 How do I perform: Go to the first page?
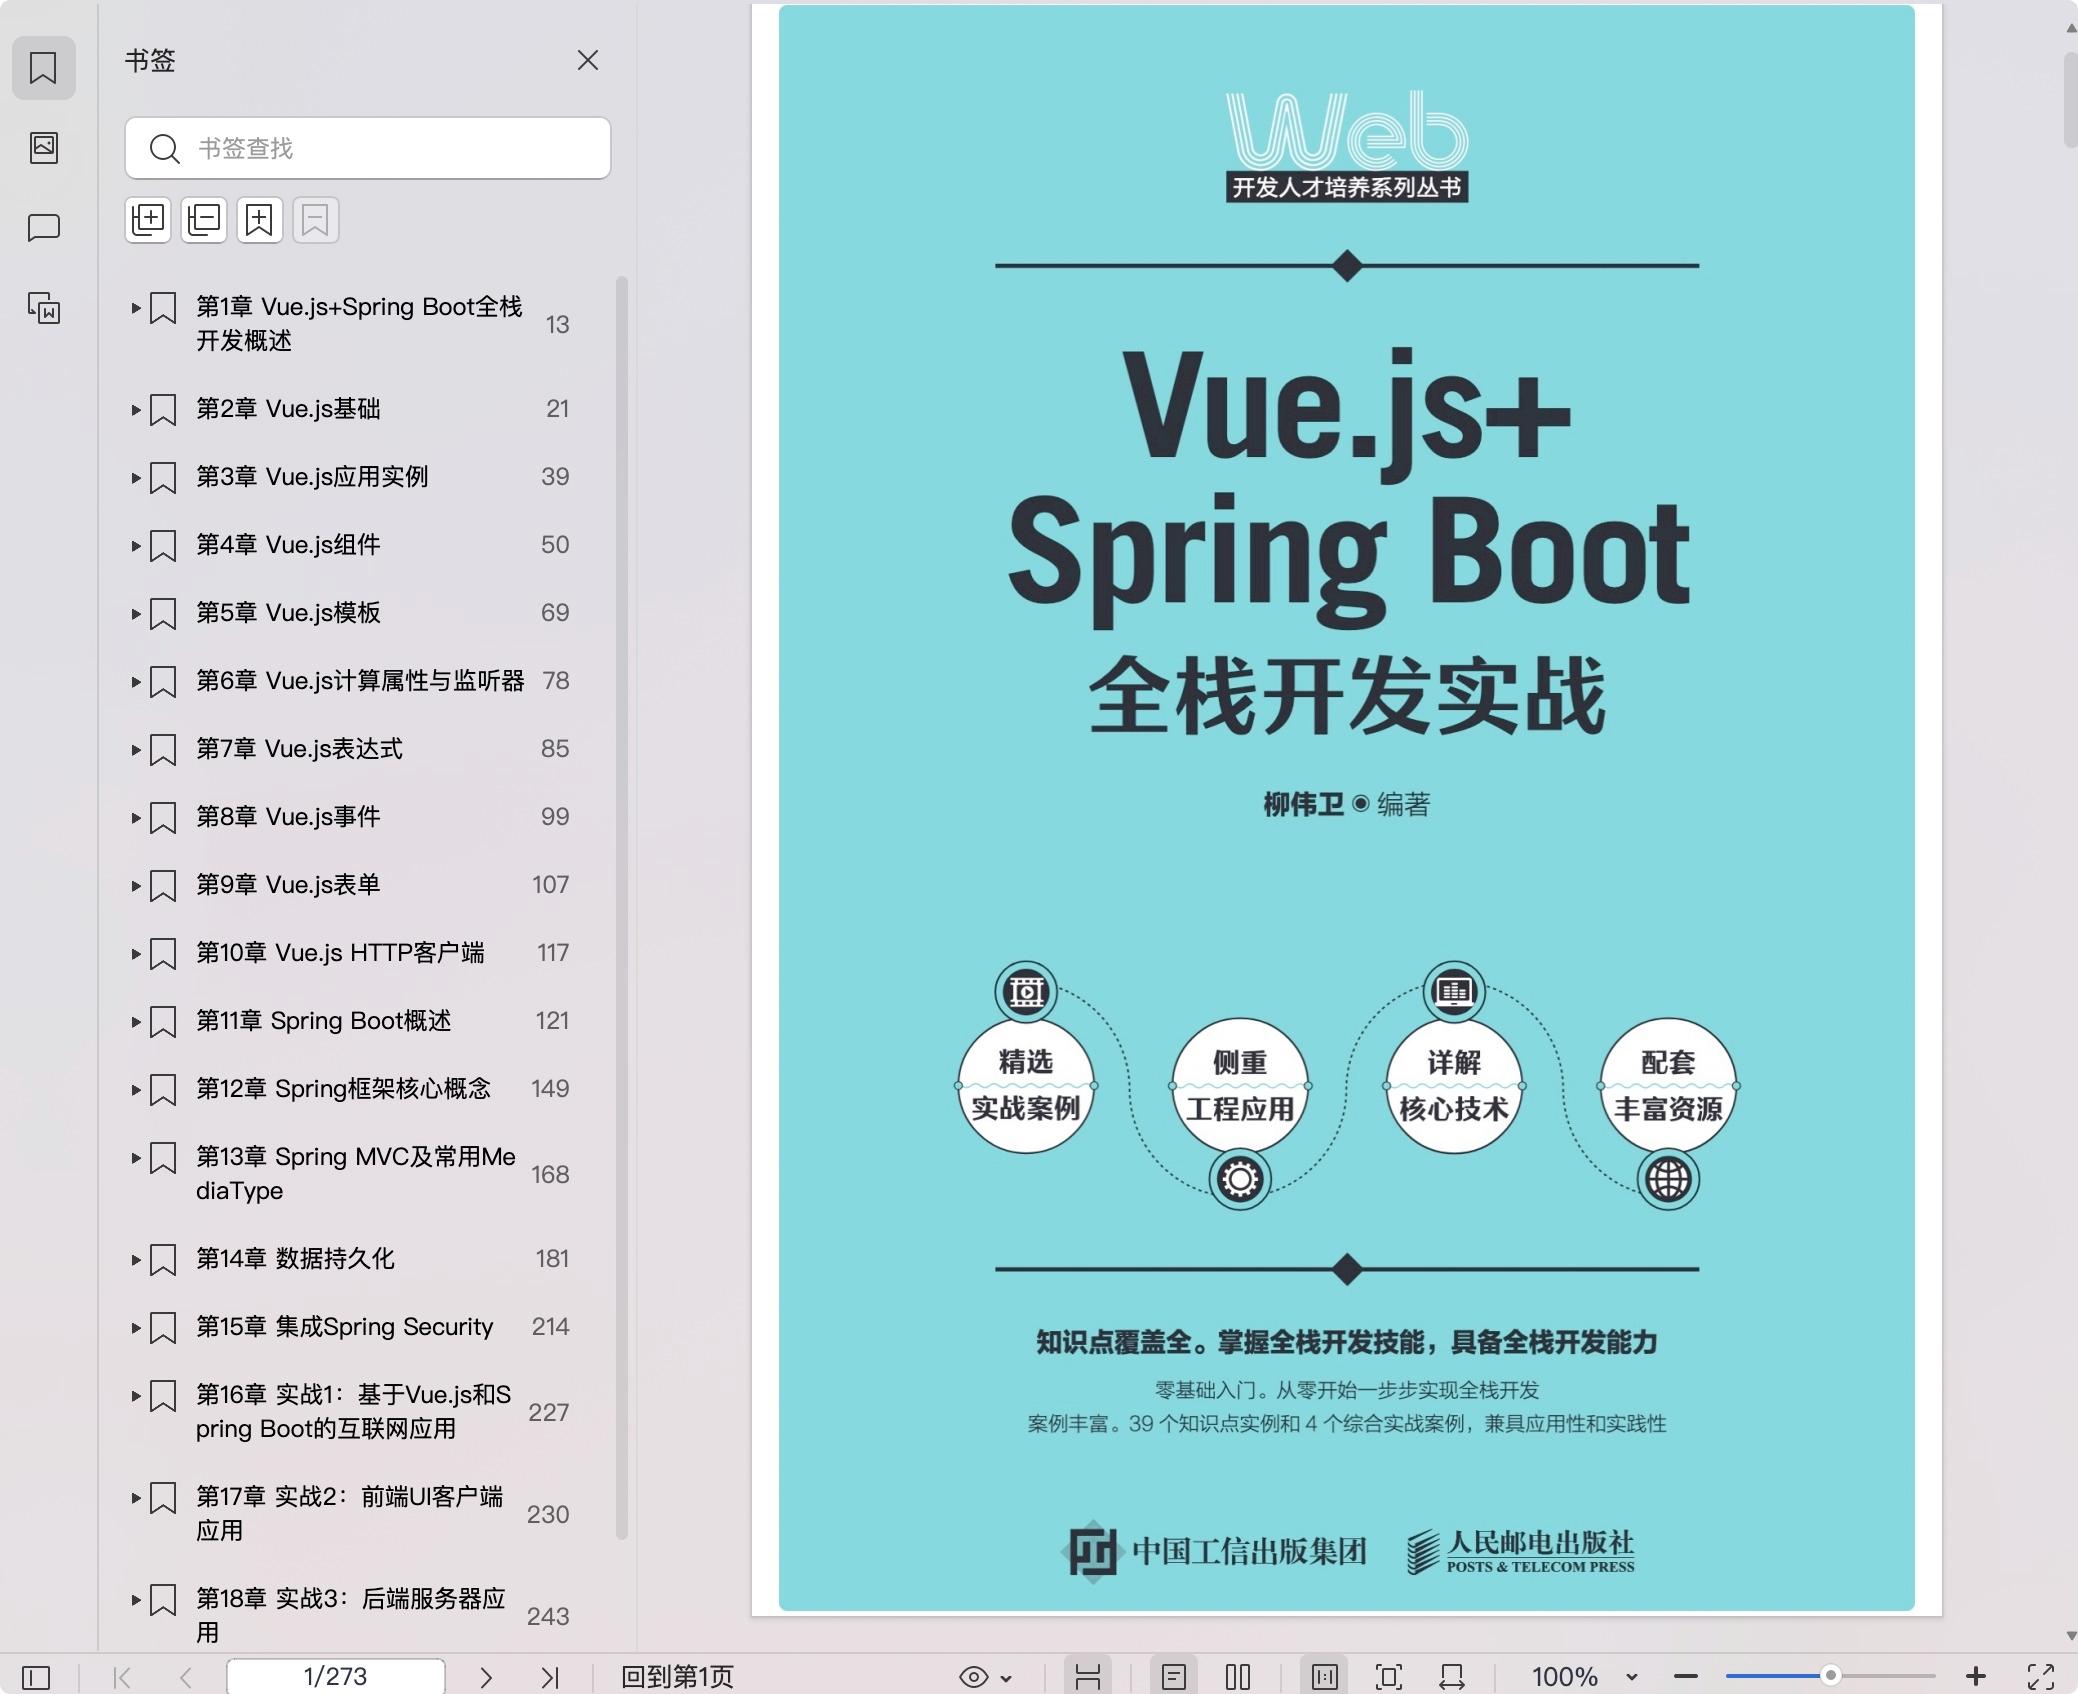122,1677
